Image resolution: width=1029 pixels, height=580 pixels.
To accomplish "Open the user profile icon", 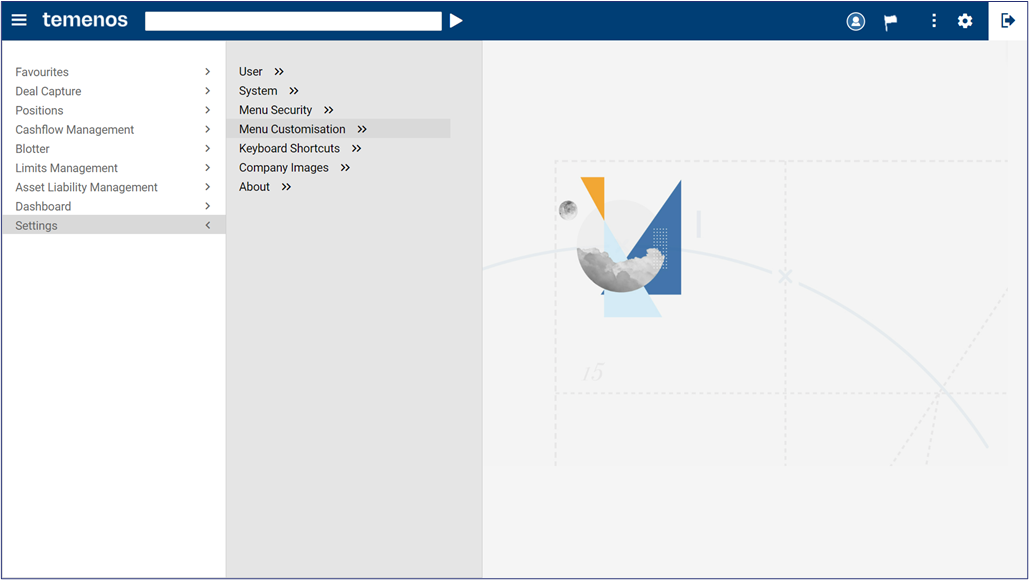I will pyautogui.click(x=856, y=22).
